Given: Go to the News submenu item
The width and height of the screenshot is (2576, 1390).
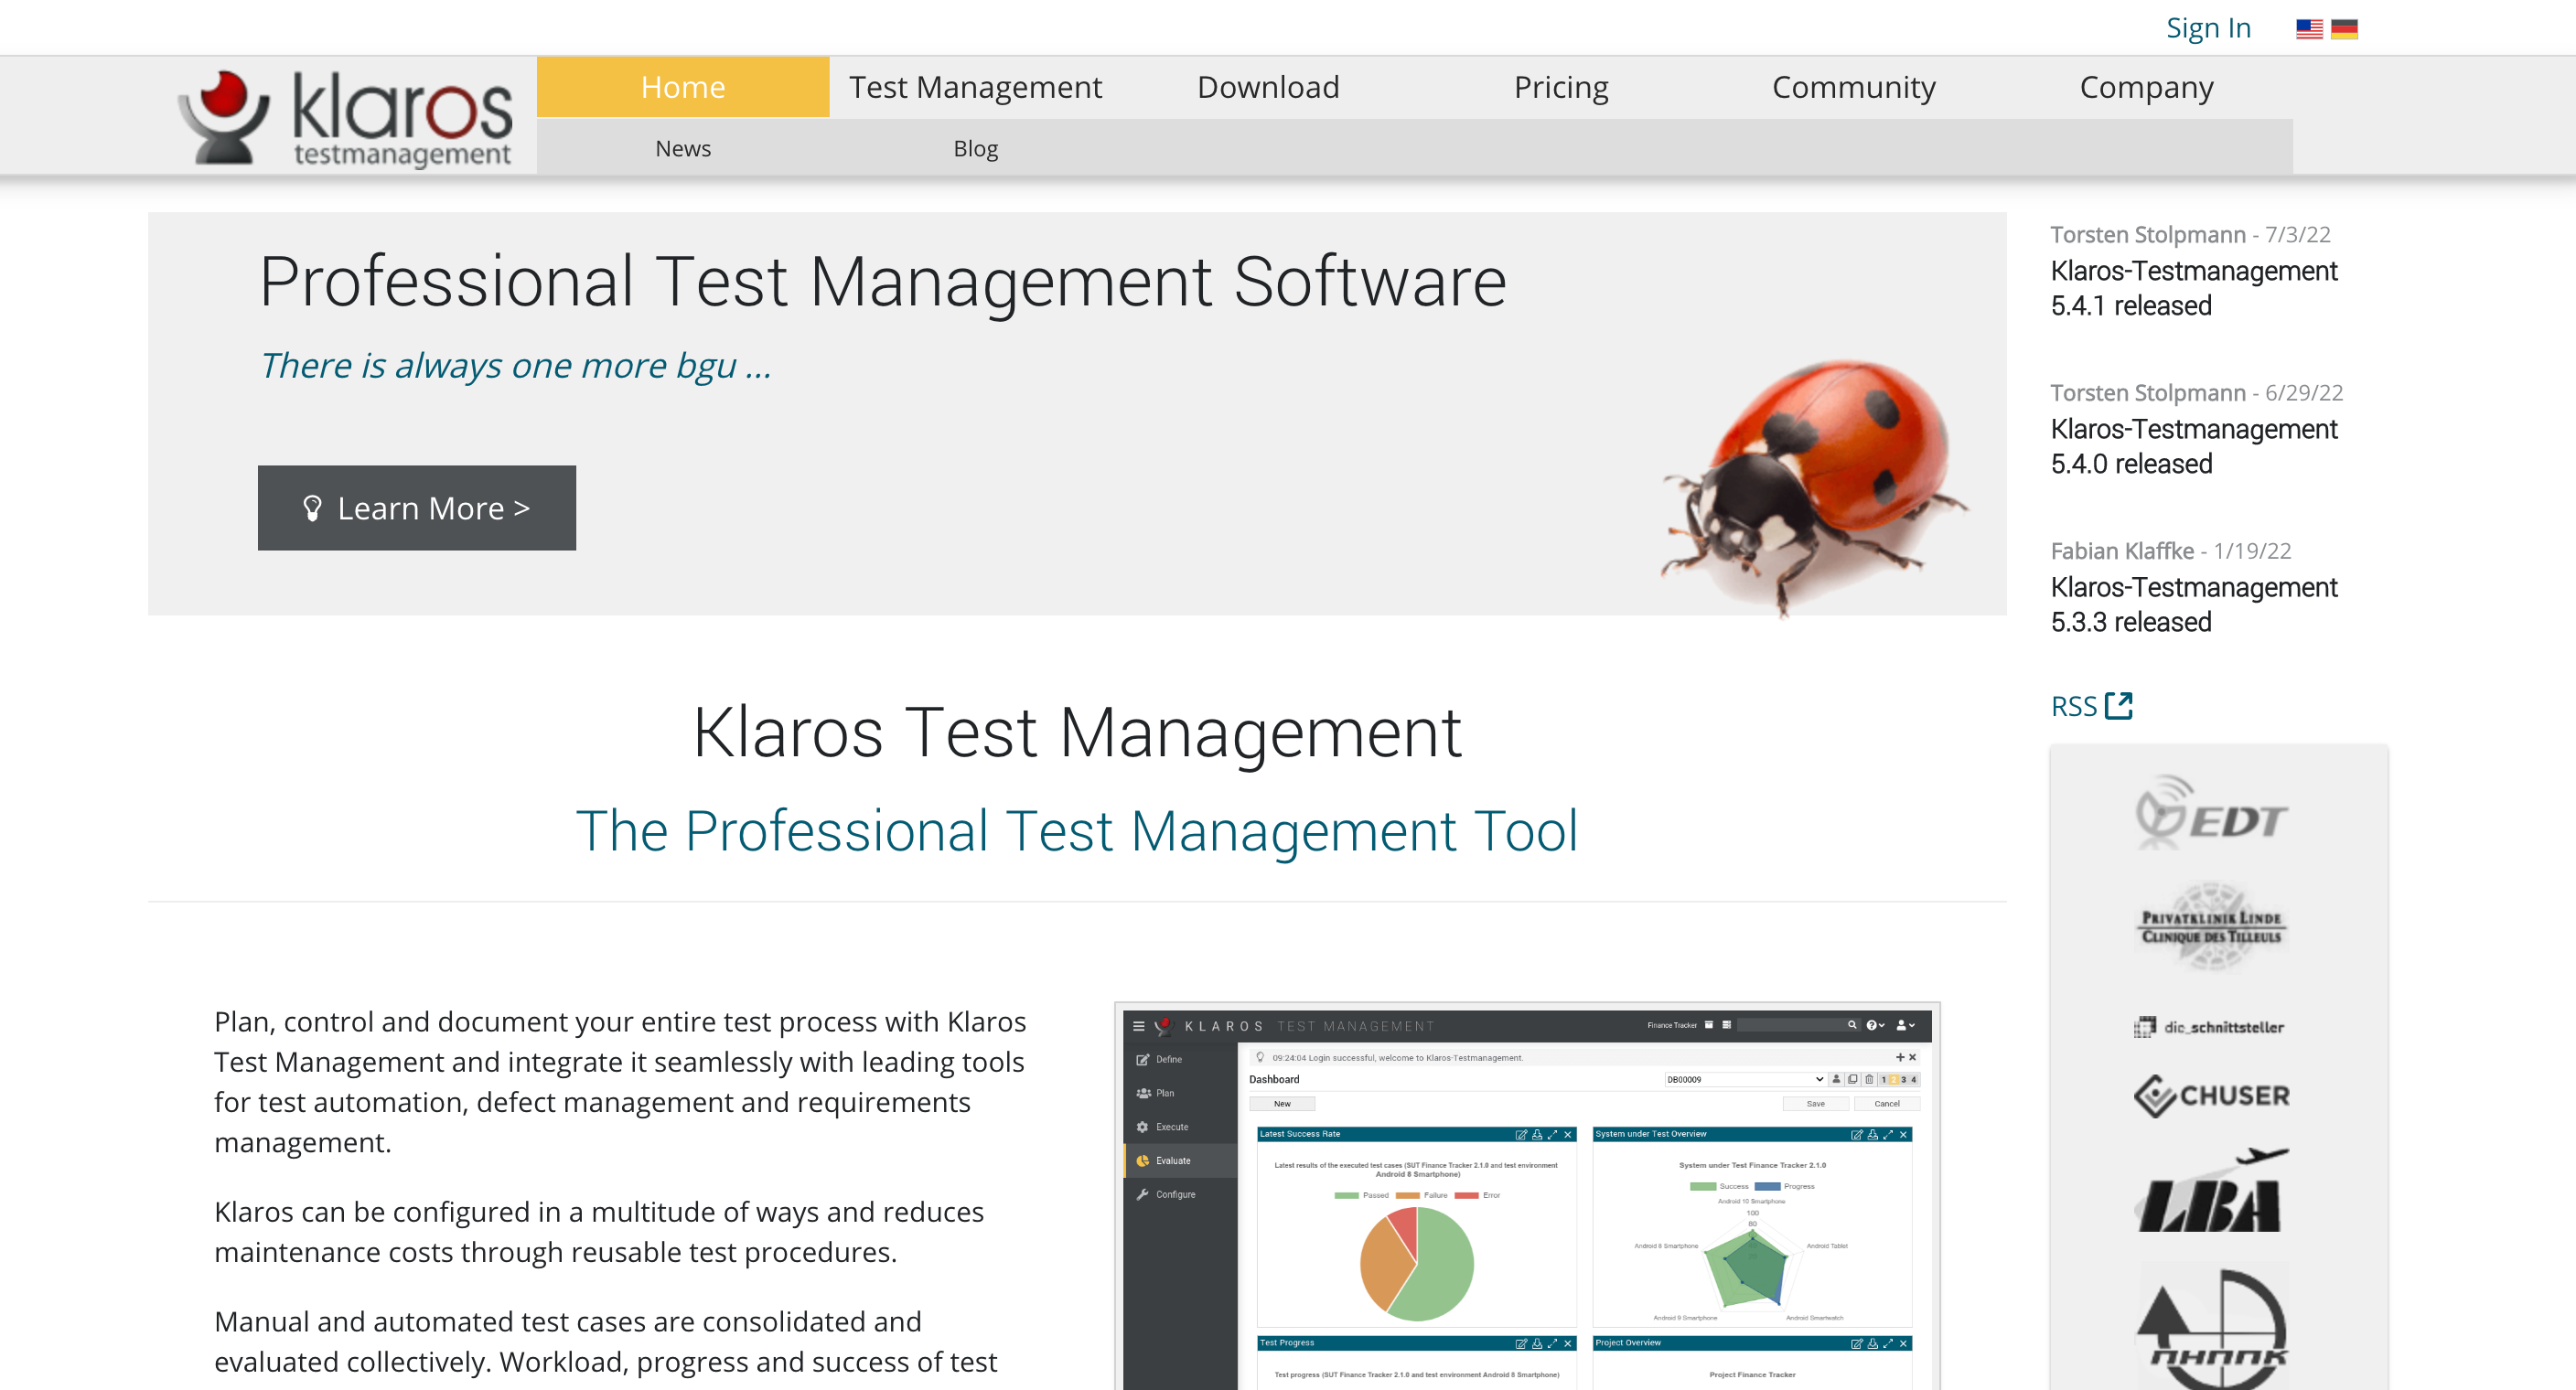Looking at the screenshot, I should (x=683, y=148).
